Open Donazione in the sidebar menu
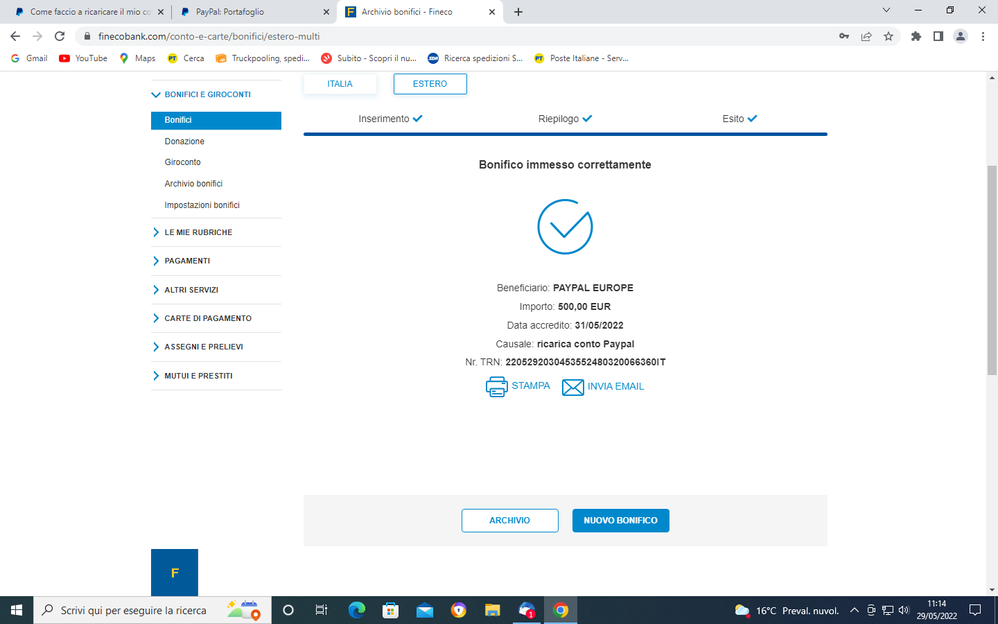 [x=185, y=141]
